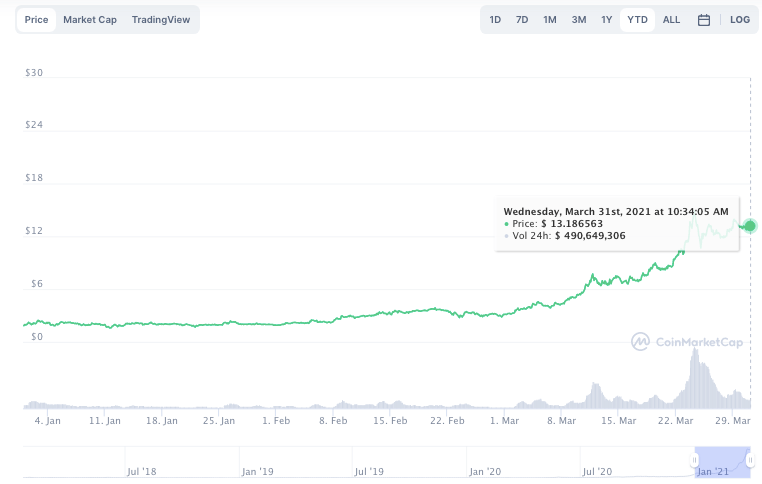Select the 3M time range
The height and width of the screenshot is (484, 762).
click(x=579, y=20)
